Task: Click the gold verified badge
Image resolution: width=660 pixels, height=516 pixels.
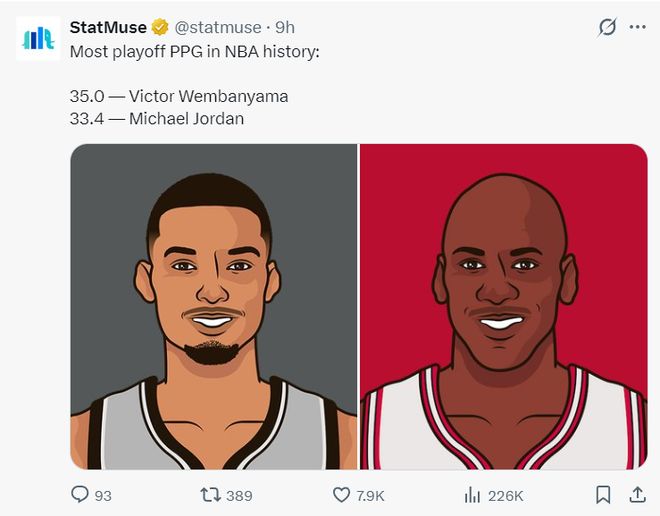Action: pos(160,27)
